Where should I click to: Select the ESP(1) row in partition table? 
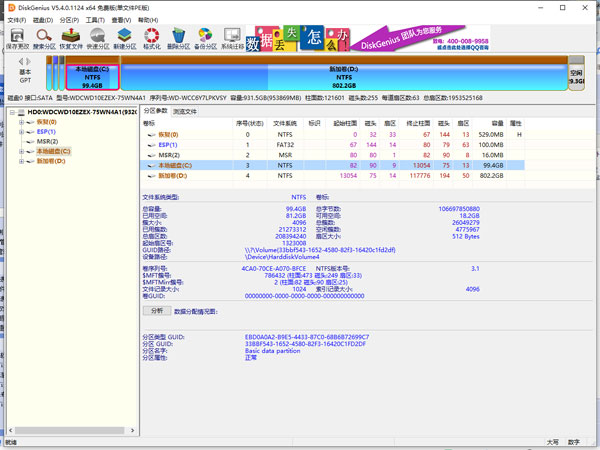click(170, 144)
